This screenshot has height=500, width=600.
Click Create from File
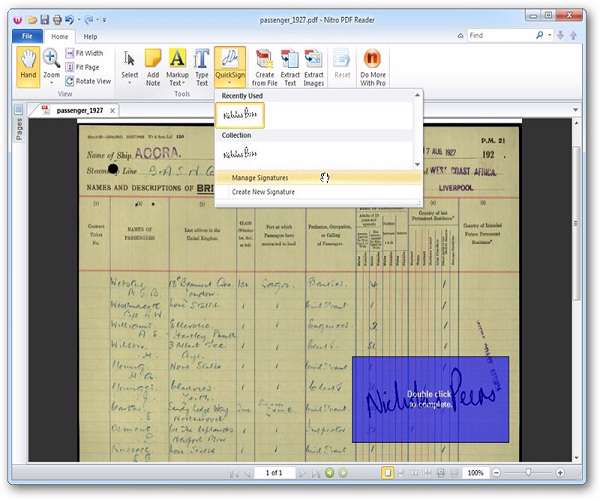264,67
